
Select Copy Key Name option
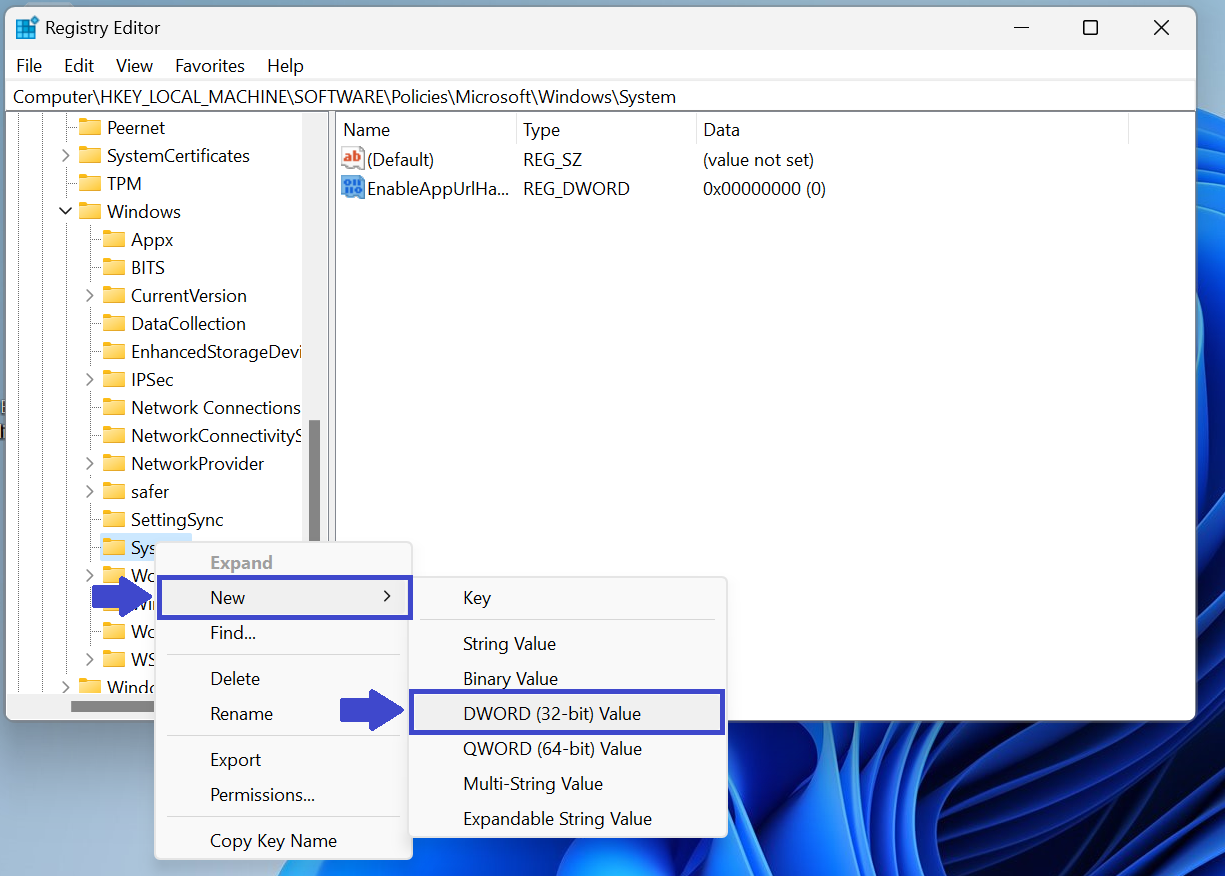coord(273,841)
